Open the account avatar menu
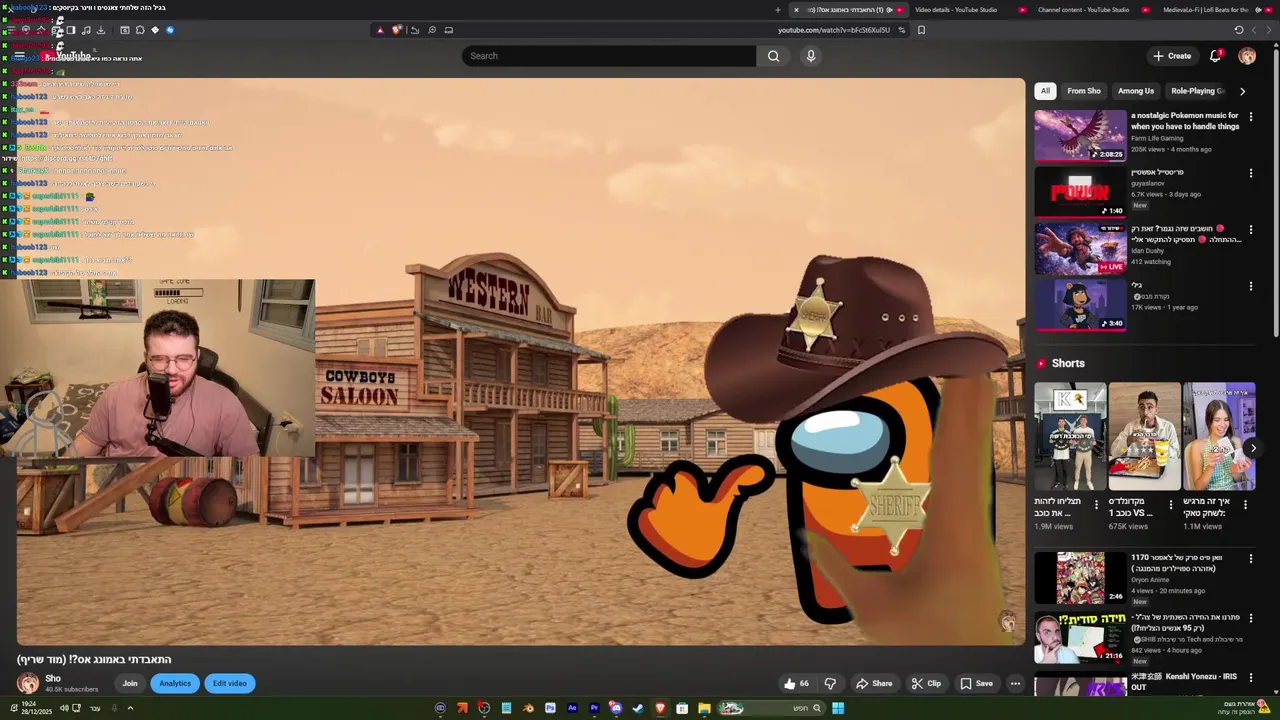The height and width of the screenshot is (720, 1280). click(x=1247, y=56)
